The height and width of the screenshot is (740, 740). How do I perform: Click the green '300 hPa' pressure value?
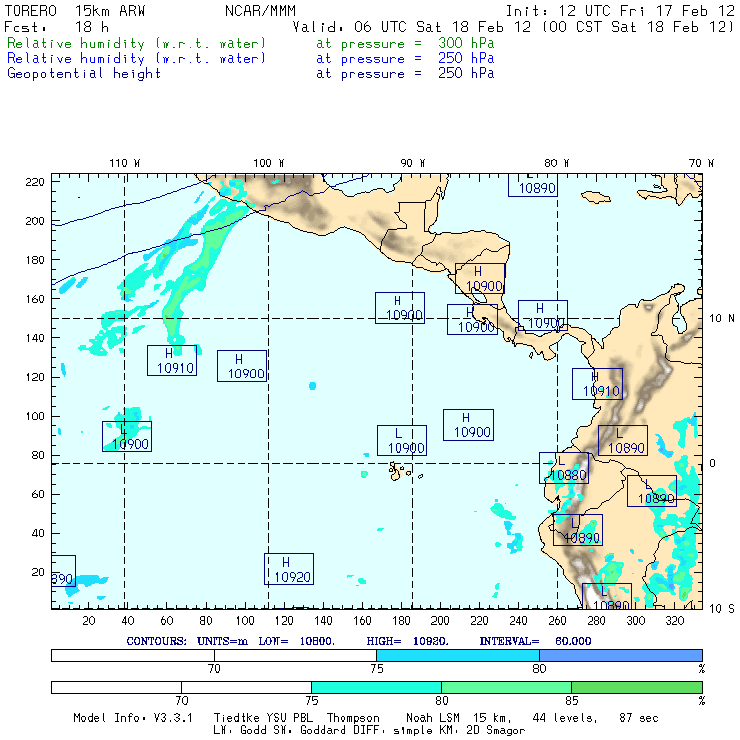click(466, 43)
